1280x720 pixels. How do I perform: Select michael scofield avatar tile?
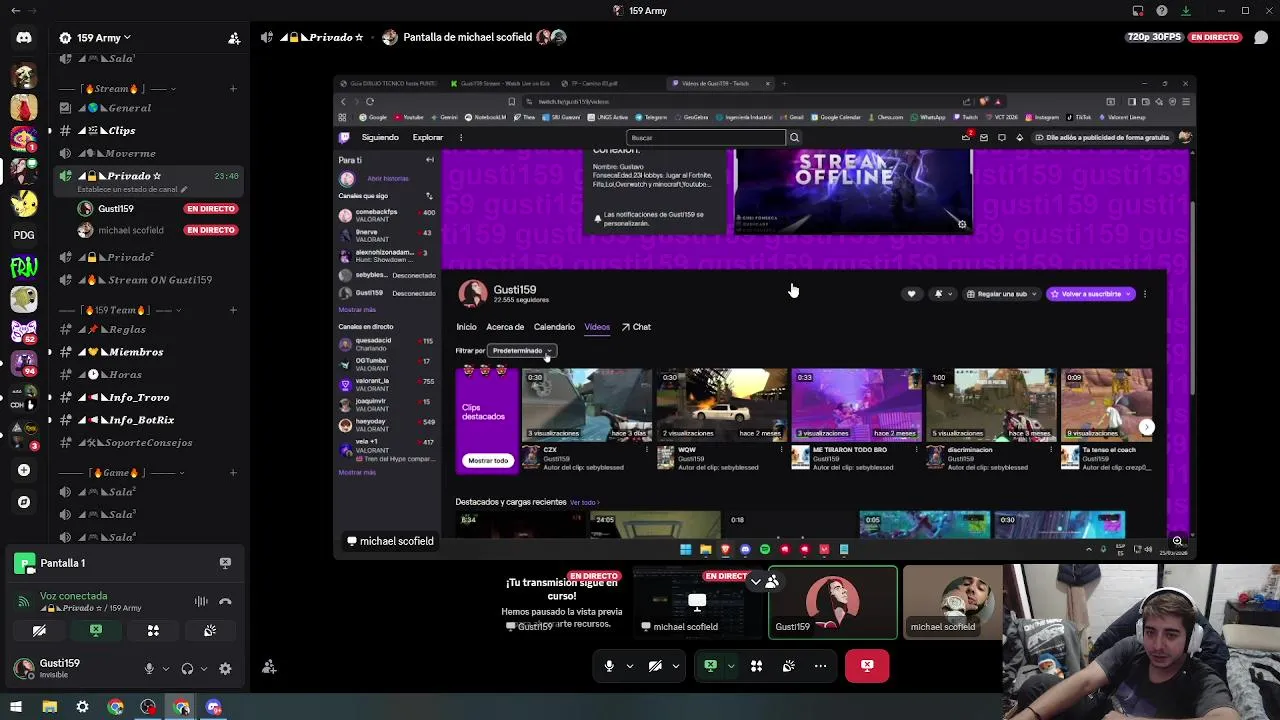tap(953, 602)
